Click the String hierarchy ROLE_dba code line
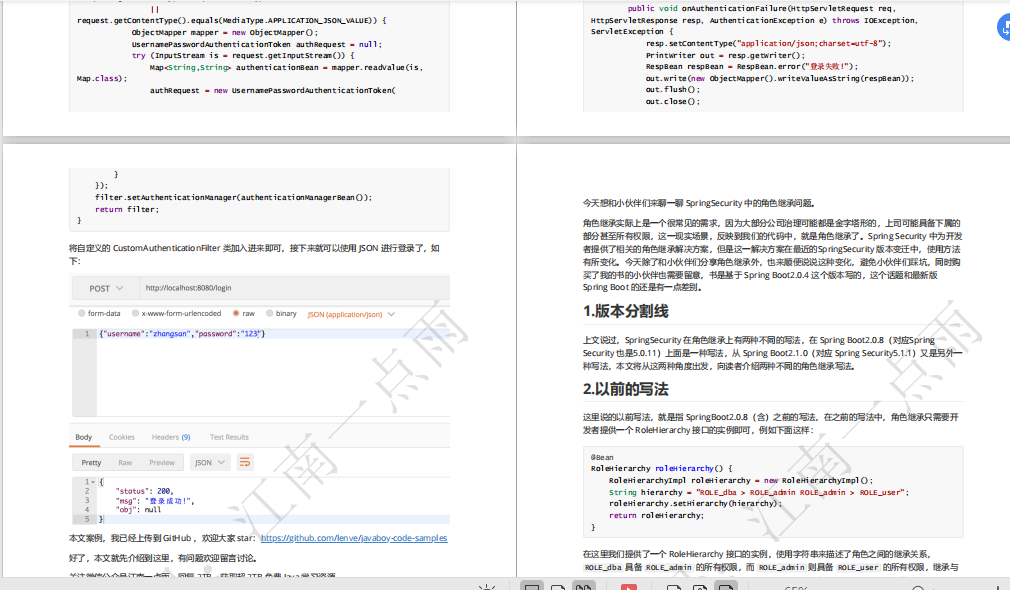 pyautogui.click(x=759, y=492)
